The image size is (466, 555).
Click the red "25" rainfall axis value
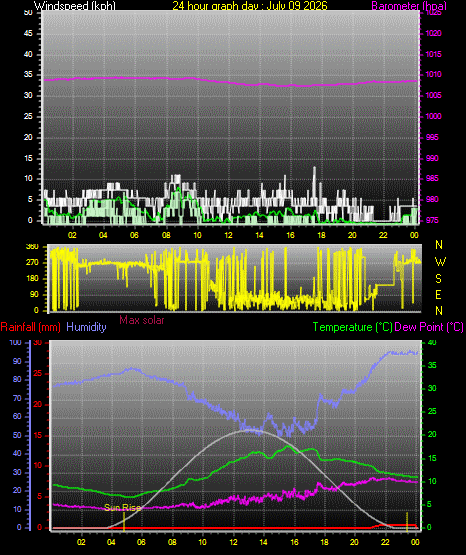pos(37,373)
